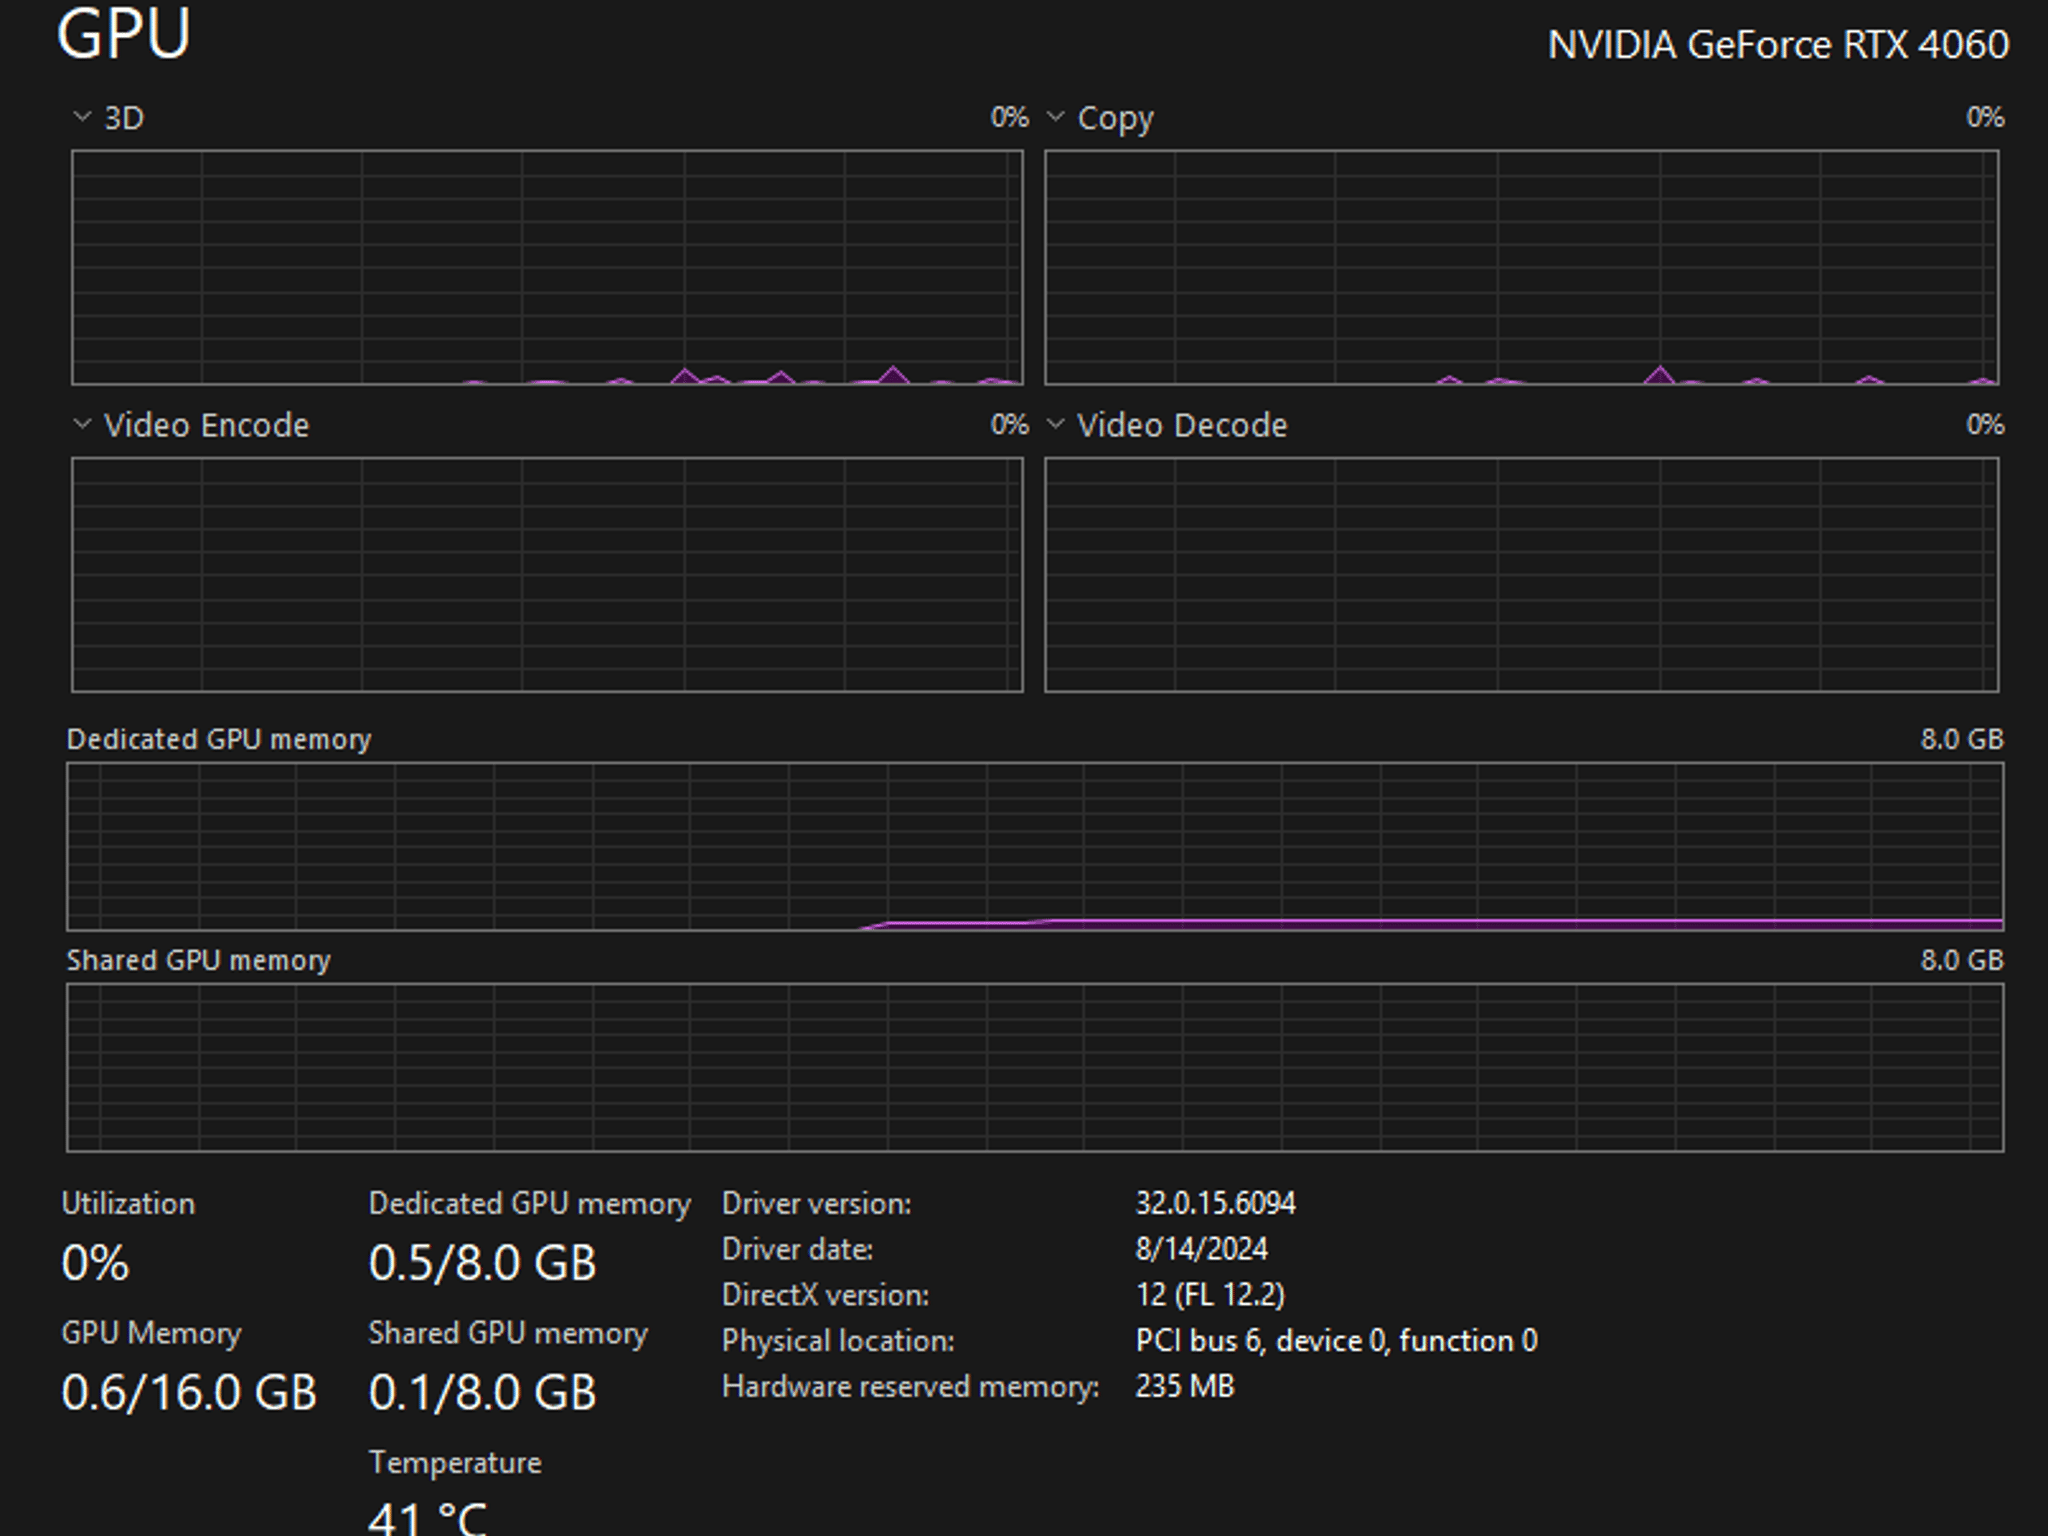The image size is (2048, 1536).
Task: Click the 0% reading for 3D graph
Action: [x=1009, y=117]
